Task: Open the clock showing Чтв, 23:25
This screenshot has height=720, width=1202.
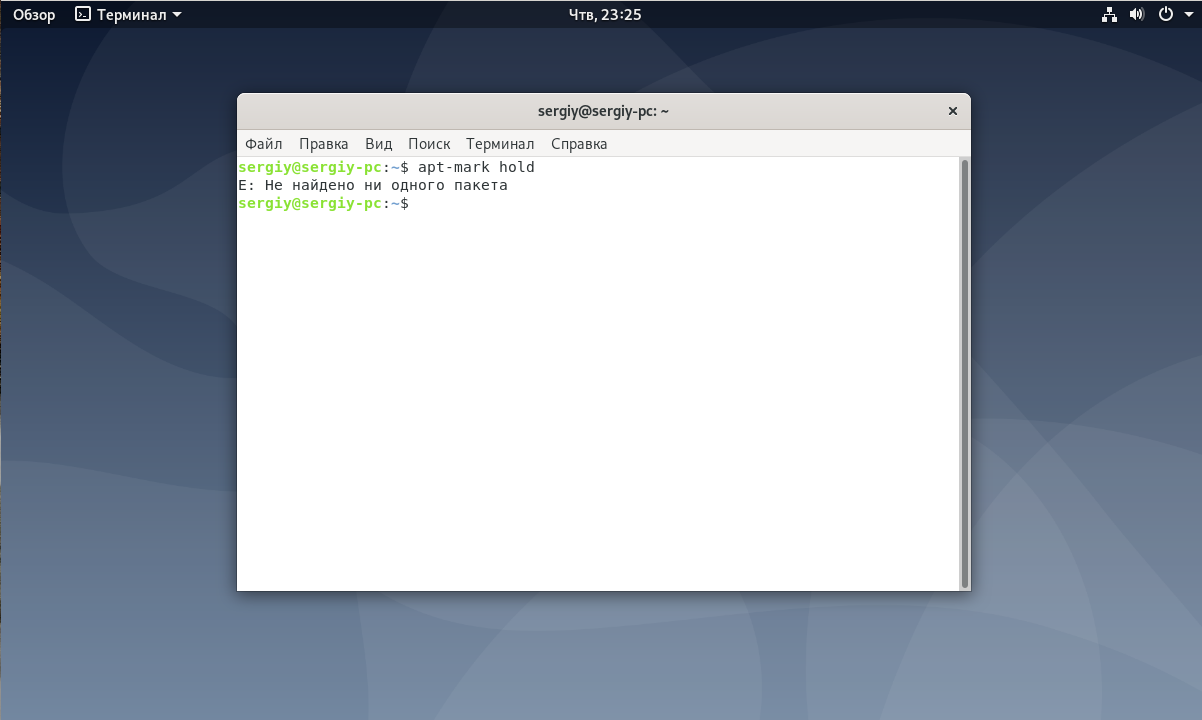Action: pos(605,15)
